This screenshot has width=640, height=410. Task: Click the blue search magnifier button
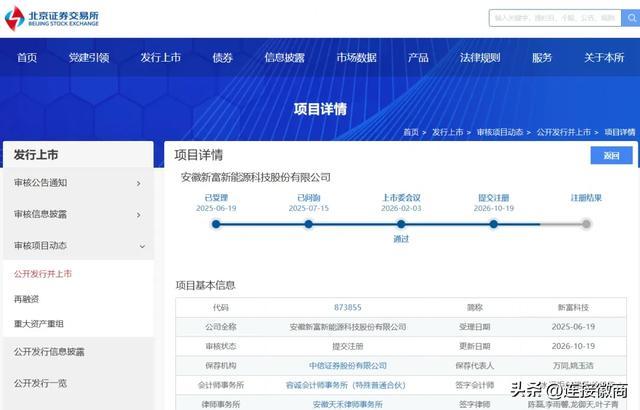point(631,18)
